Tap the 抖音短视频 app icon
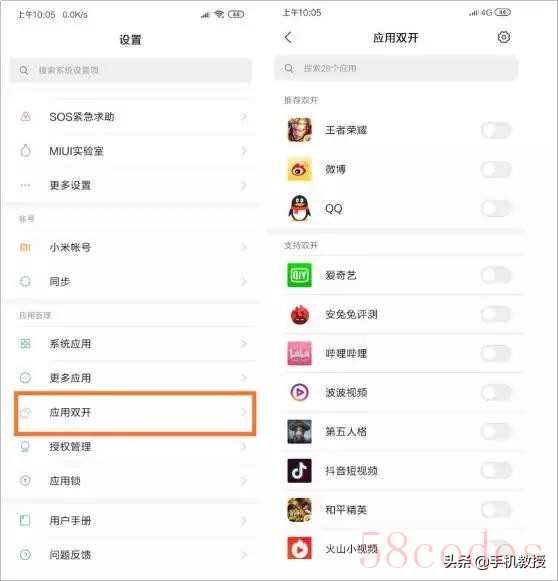The image size is (558, 581). point(299,471)
